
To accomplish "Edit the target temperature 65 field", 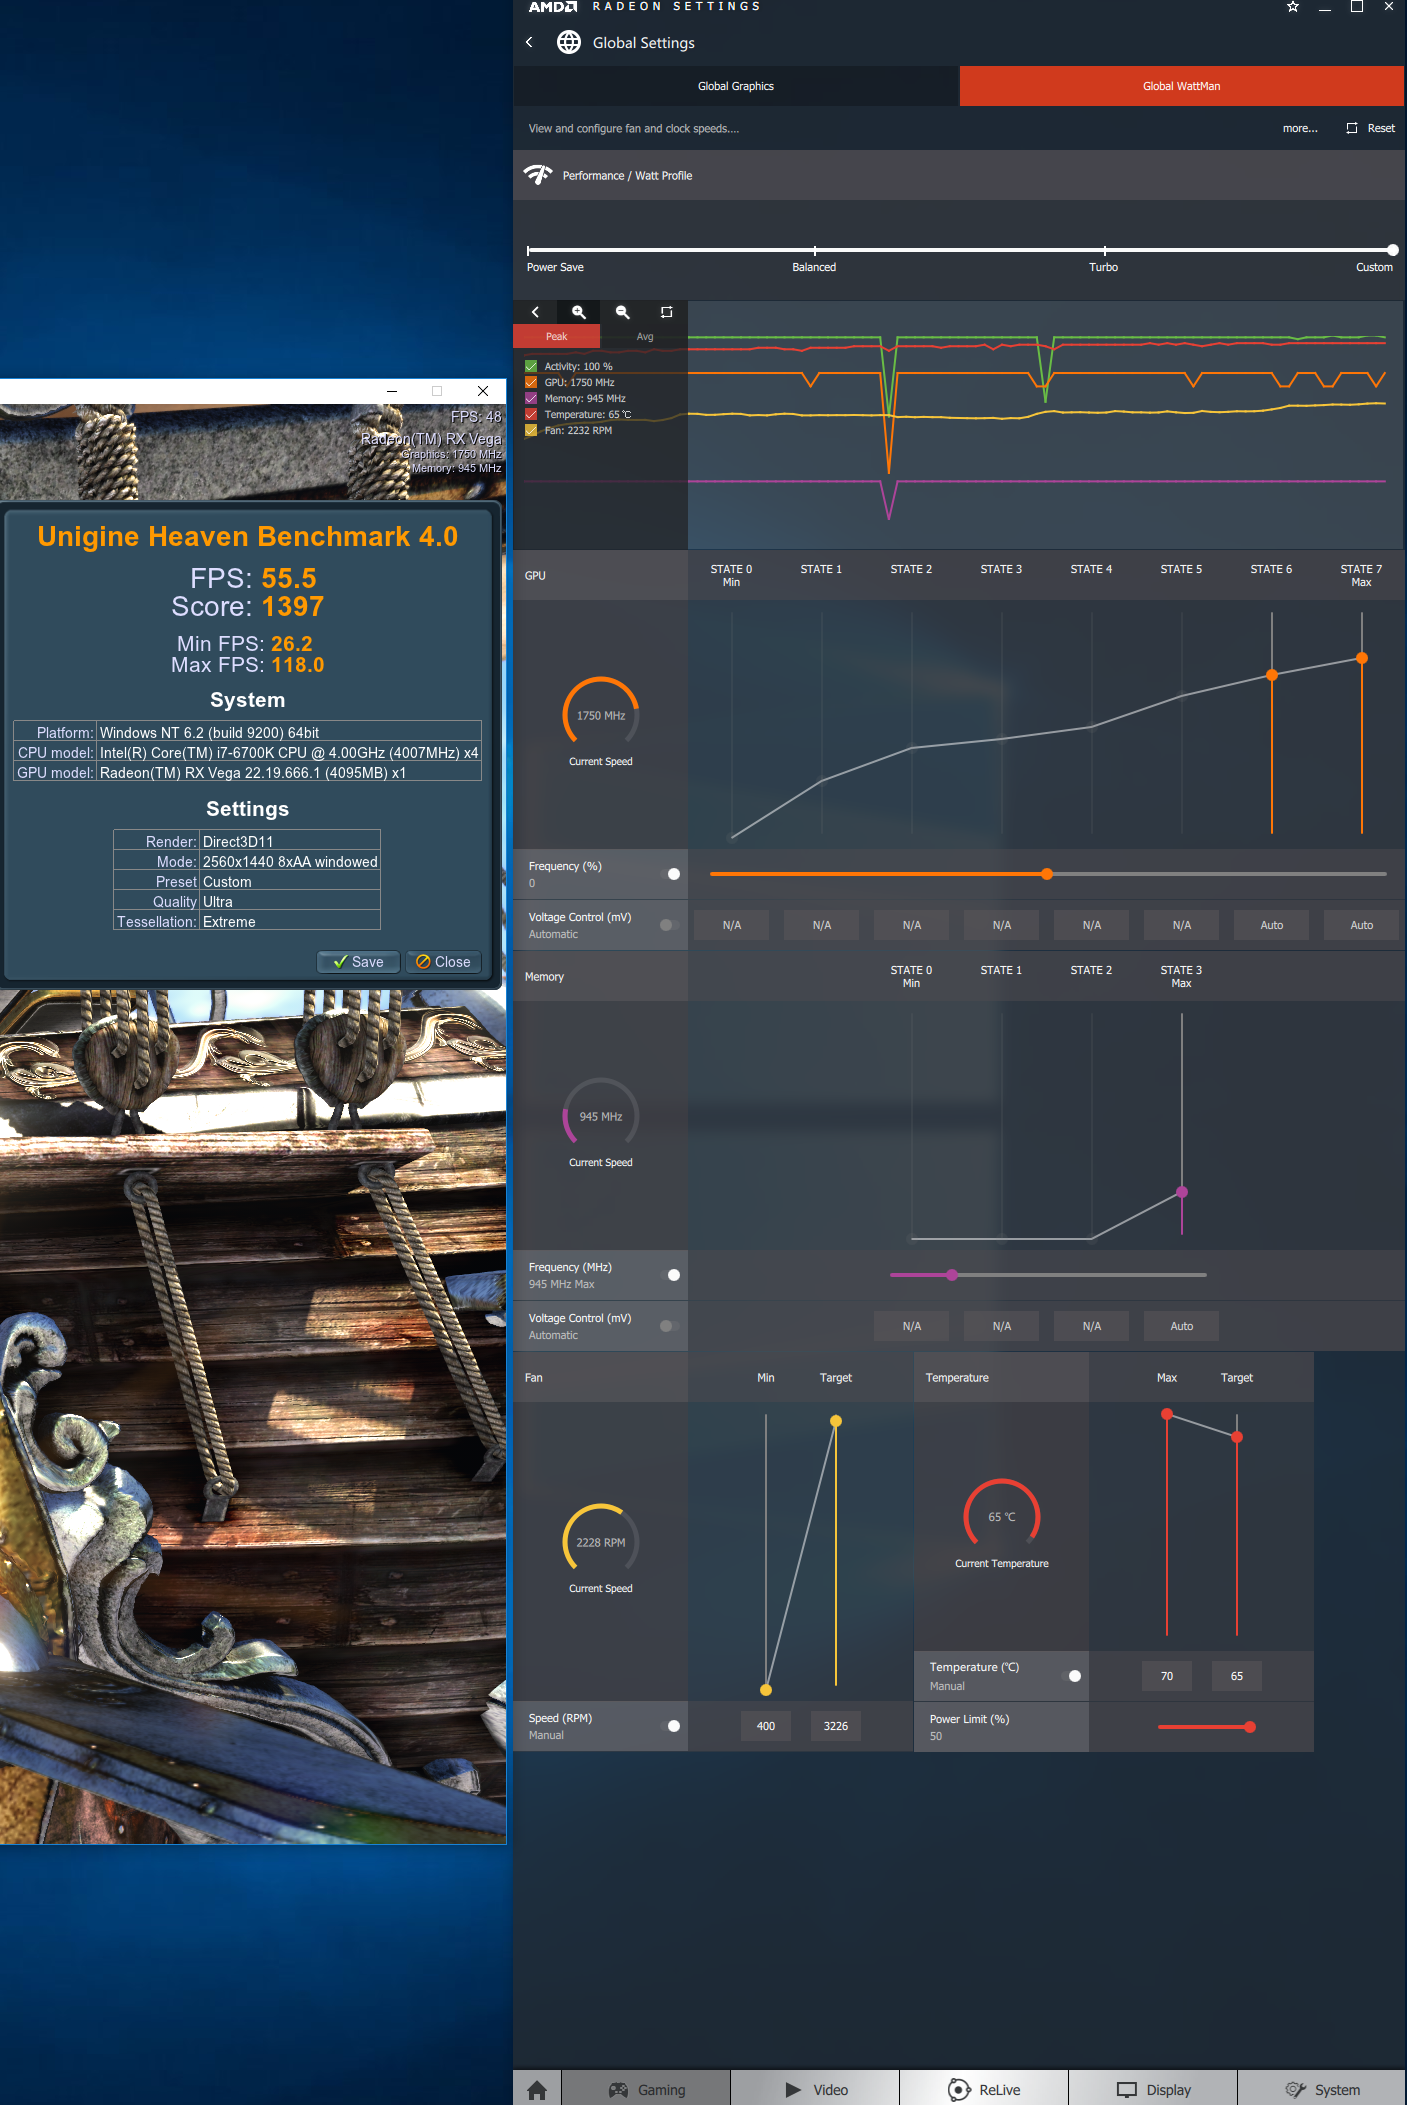I will 1237,1676.
